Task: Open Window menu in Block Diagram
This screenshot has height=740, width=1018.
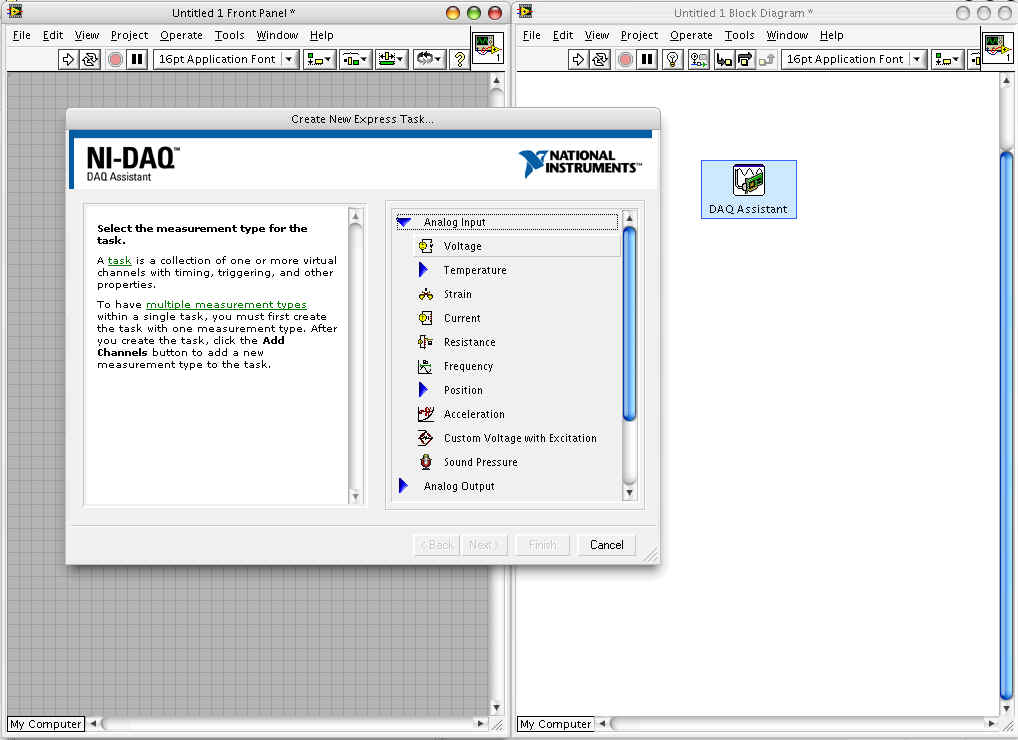Action: [787, 35]
